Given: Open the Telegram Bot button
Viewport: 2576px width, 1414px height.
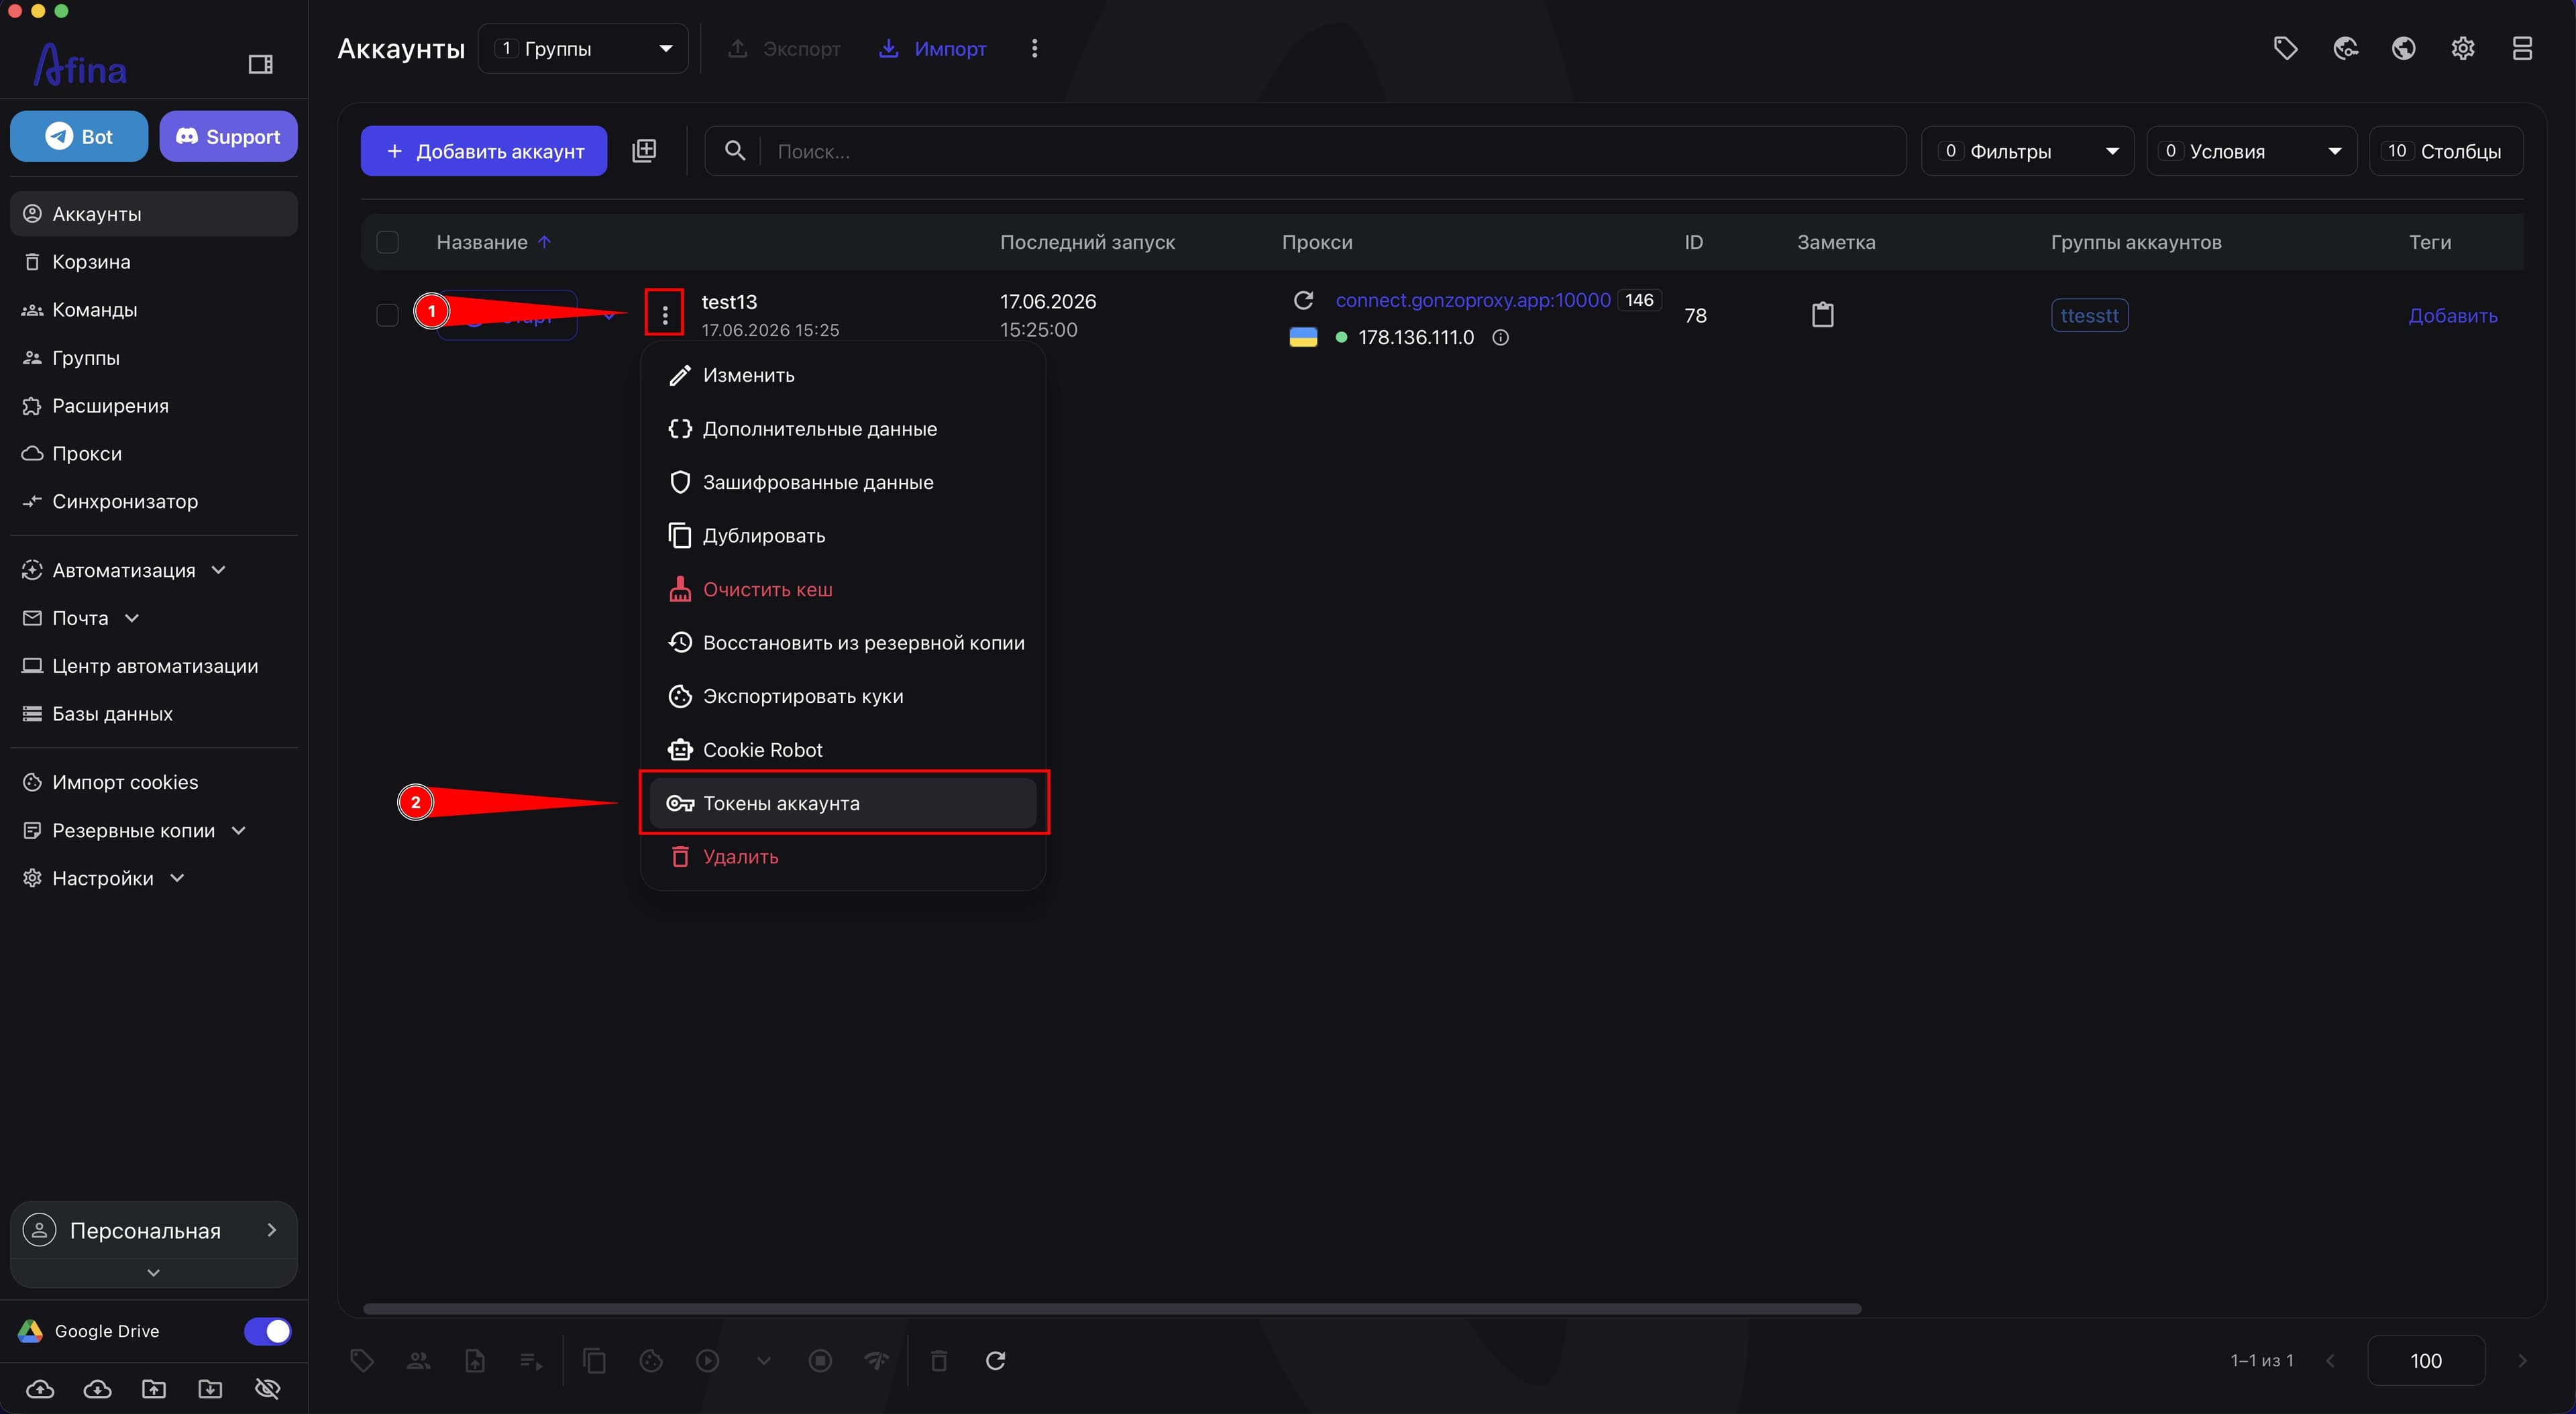Looking at the screenshot, I should [x=79, y=136].
